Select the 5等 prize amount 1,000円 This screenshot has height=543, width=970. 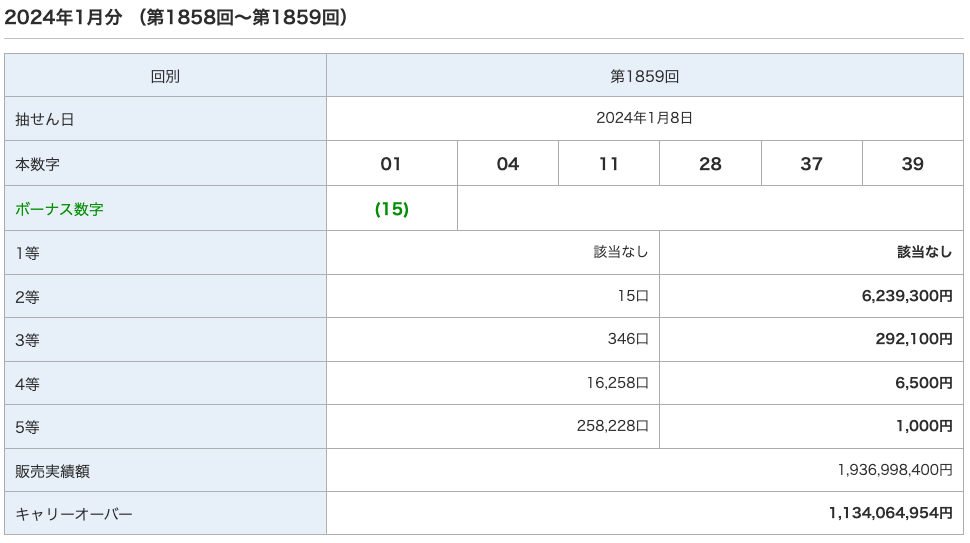[x=924, y=426]
